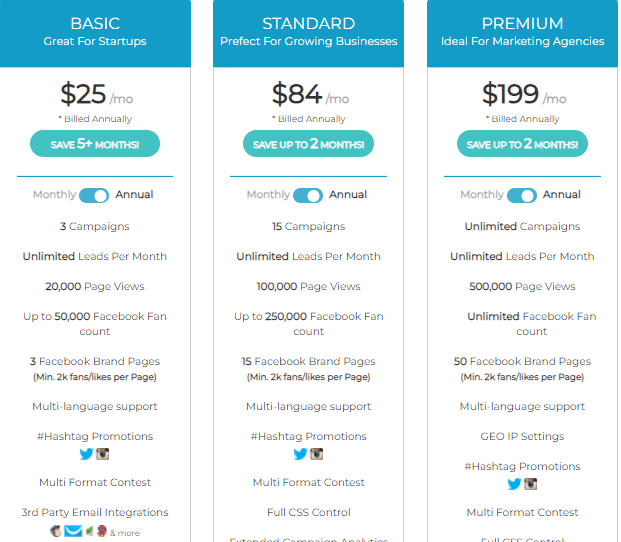Toggle Monthly/Annual billing switch in the Standard plan
Screen dimensions: 621x542
(x=308, y=196)
